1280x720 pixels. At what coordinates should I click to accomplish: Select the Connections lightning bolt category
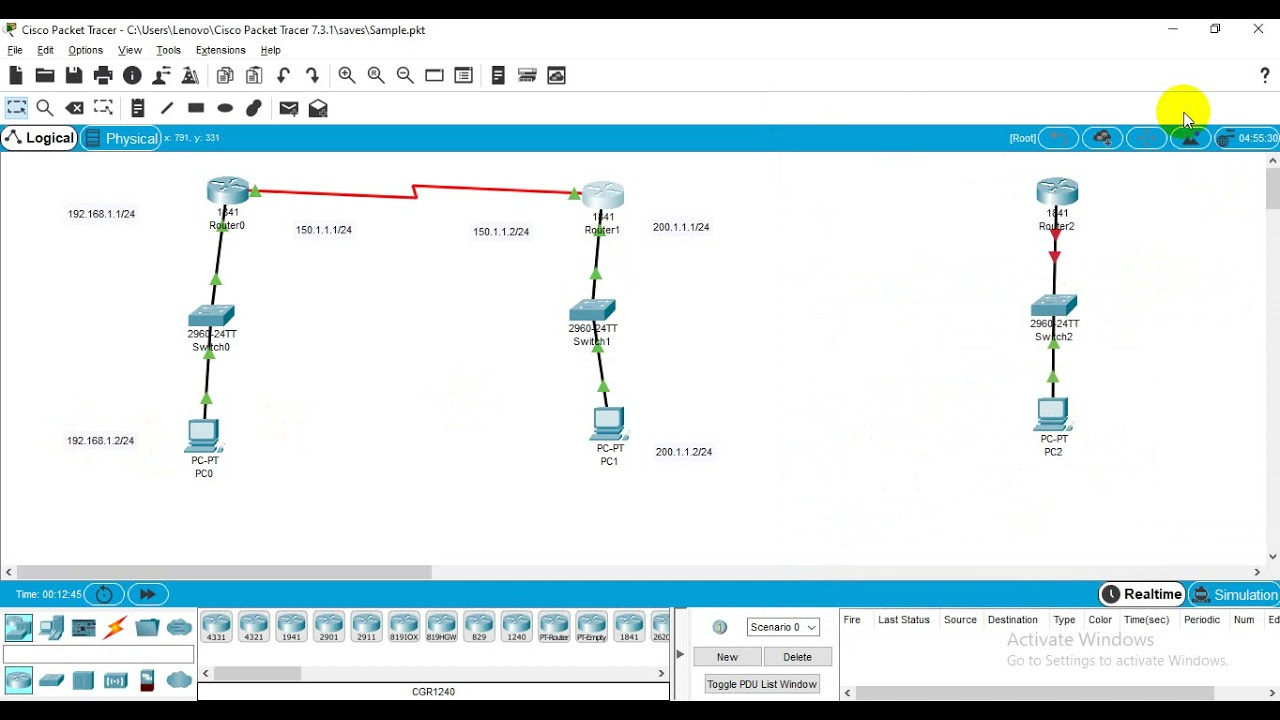[115, 627]
